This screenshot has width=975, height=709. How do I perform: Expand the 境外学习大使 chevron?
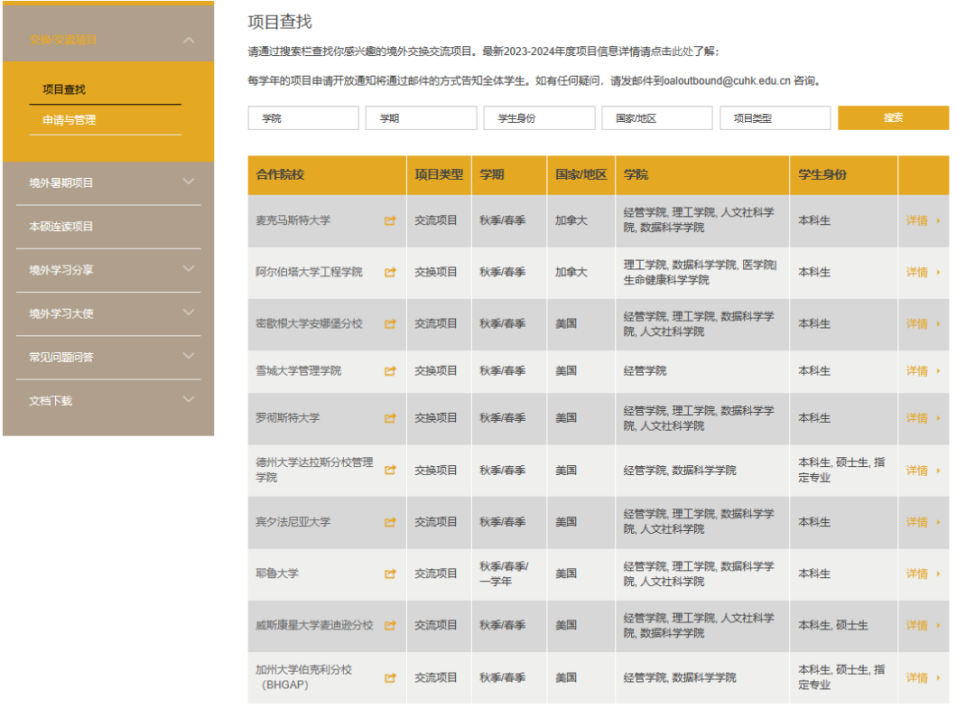coord(189,312)
